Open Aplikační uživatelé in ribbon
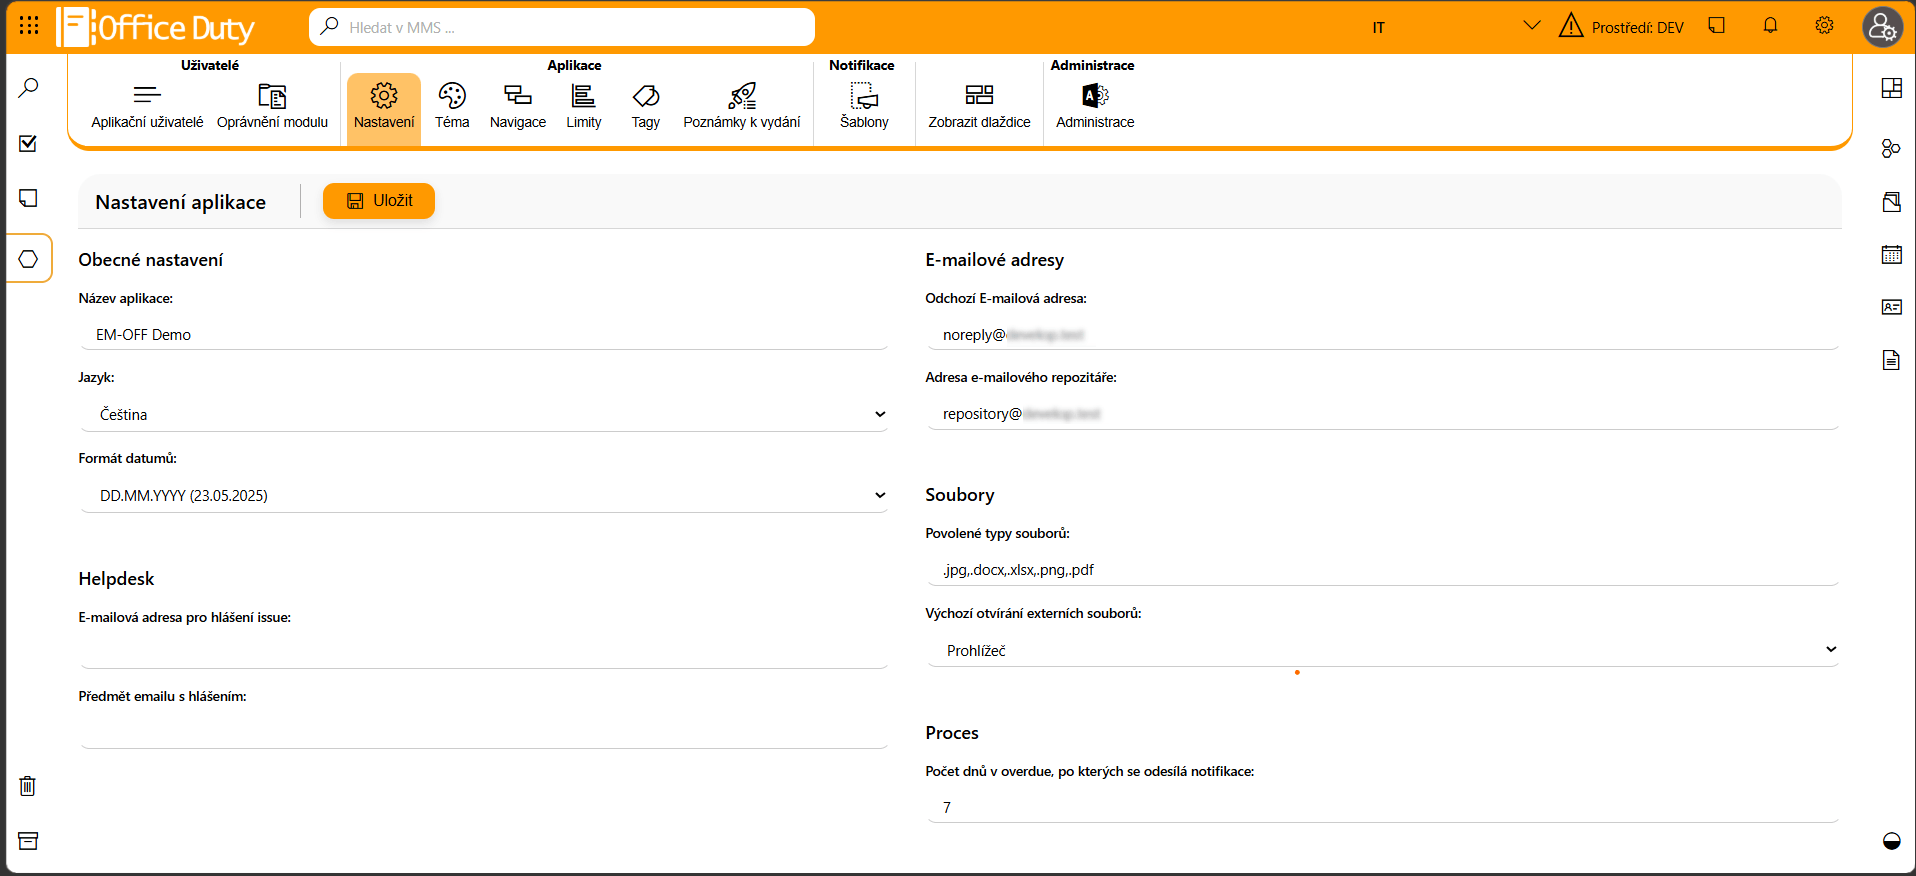Viewport: 1916px width, 876px height. tap(147, 107)
